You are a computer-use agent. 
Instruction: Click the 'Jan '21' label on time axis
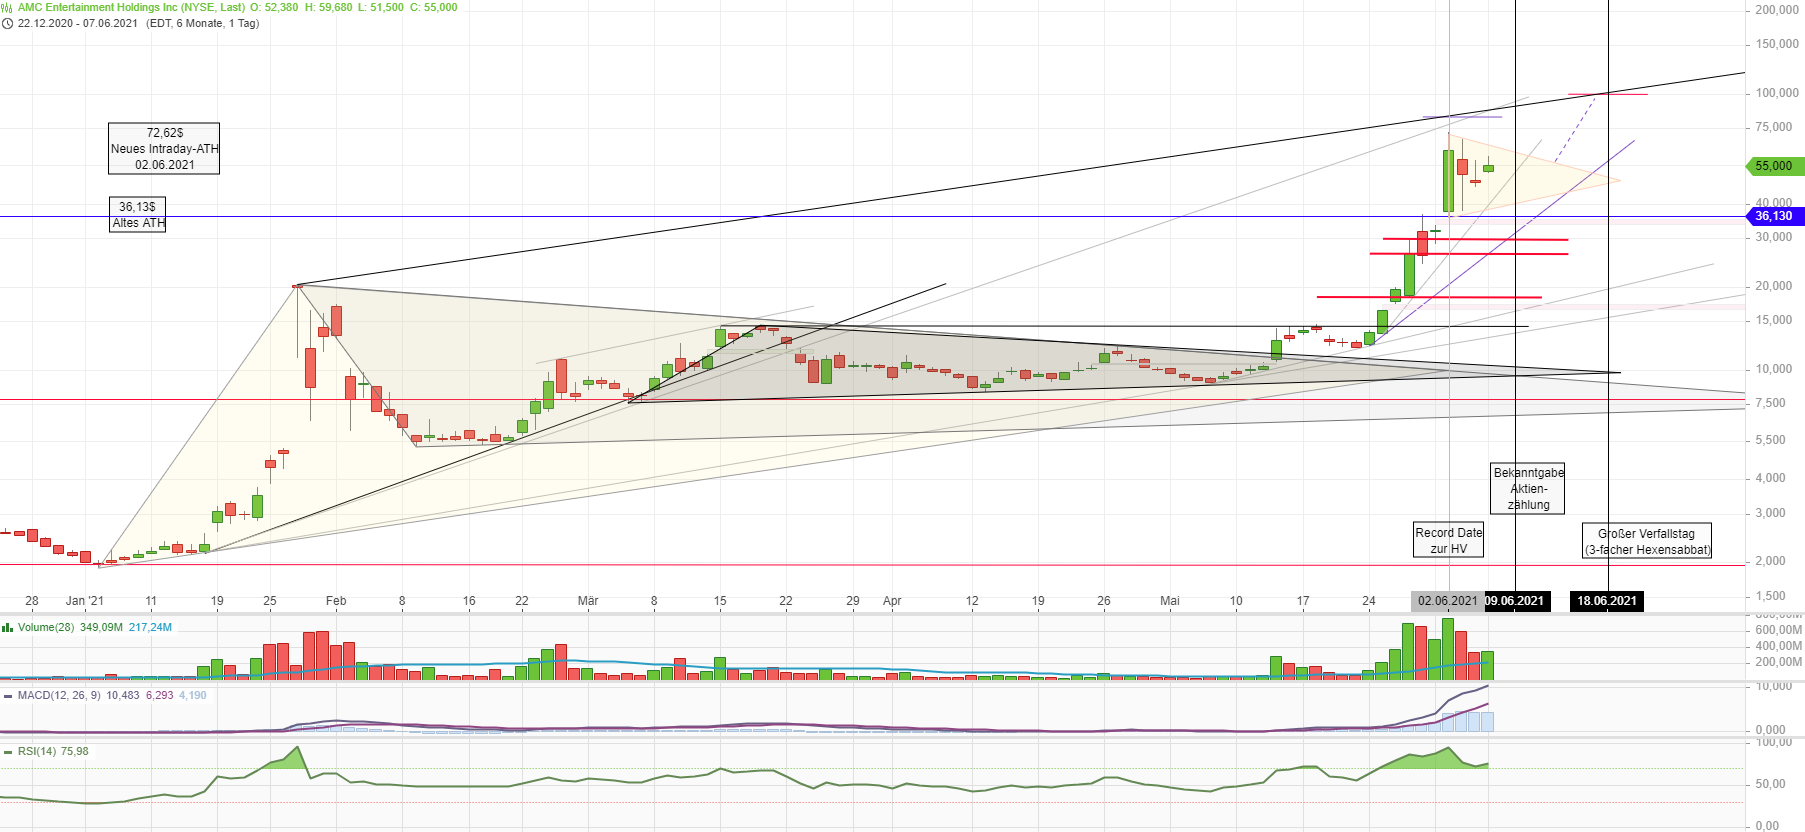84,601
